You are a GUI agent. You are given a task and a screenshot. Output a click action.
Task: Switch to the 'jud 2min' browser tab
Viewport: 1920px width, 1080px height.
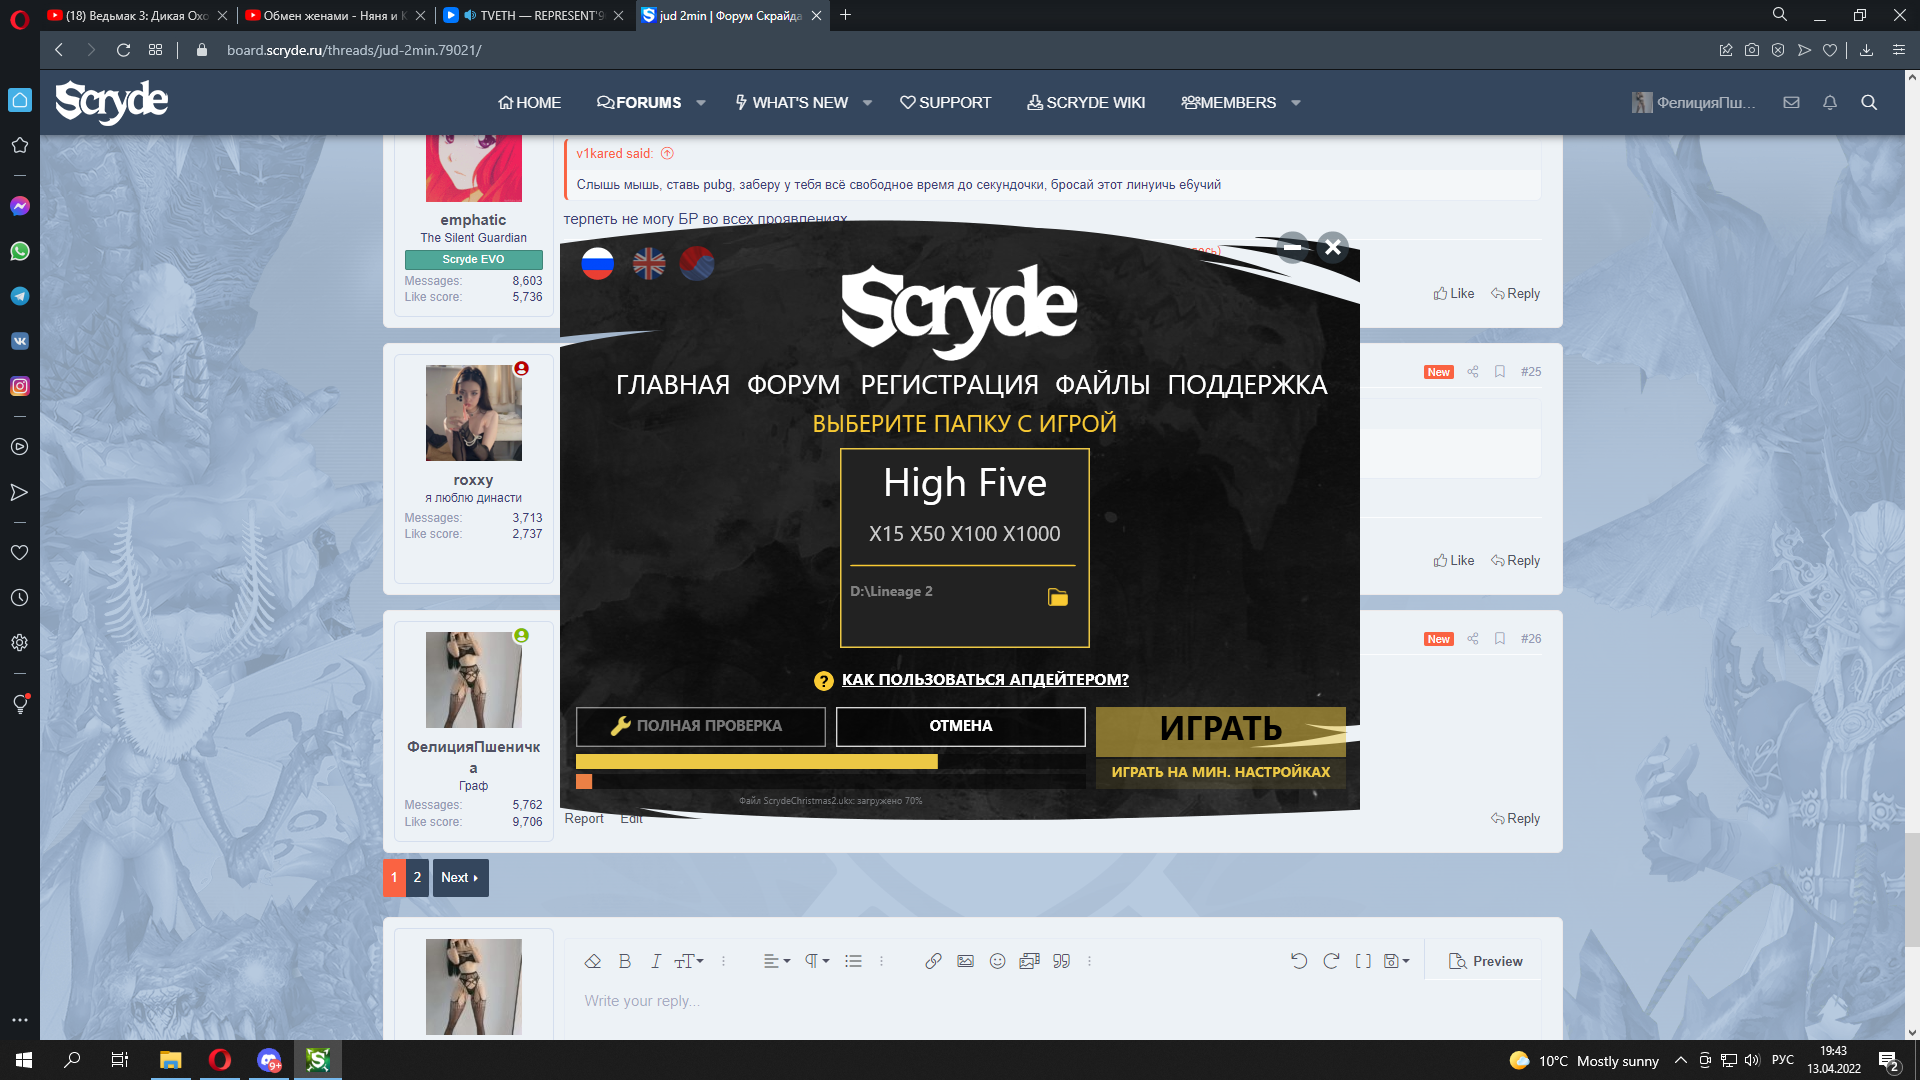pyautogui.click(x=730, y=16)
